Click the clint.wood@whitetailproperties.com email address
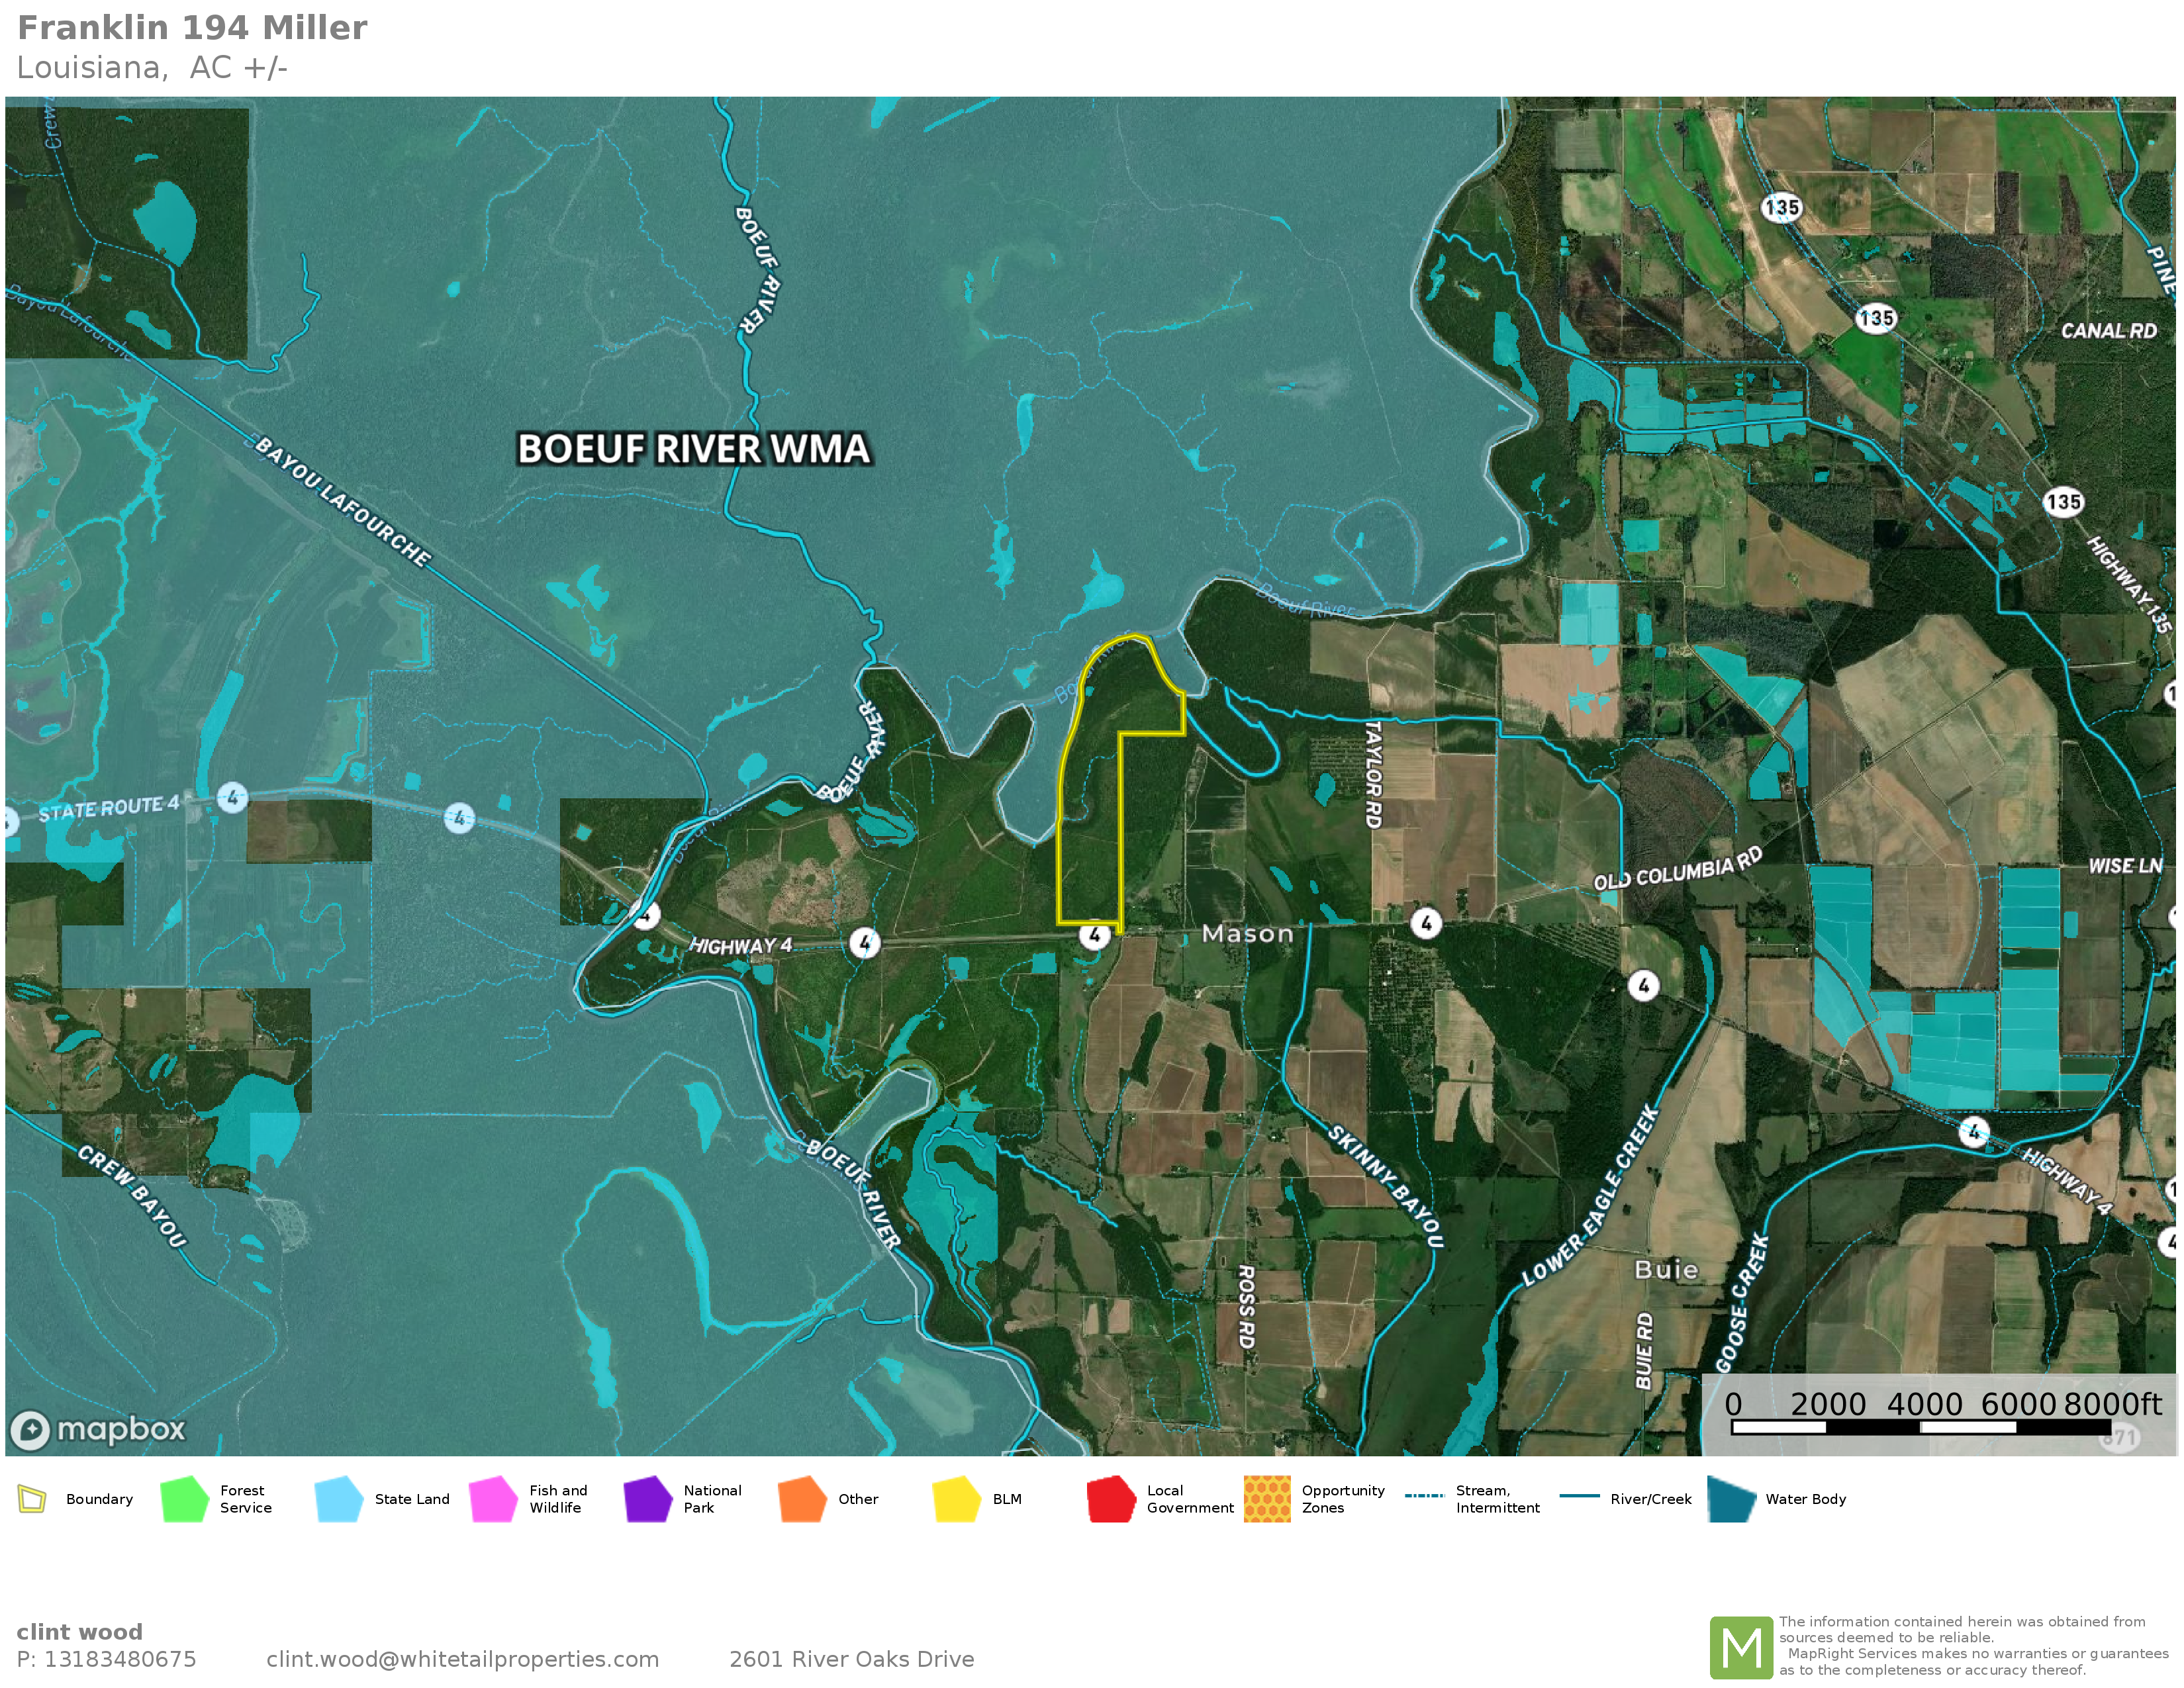The height and width of the screenshot is (1688, 2184). click(x=462, y=1659)
